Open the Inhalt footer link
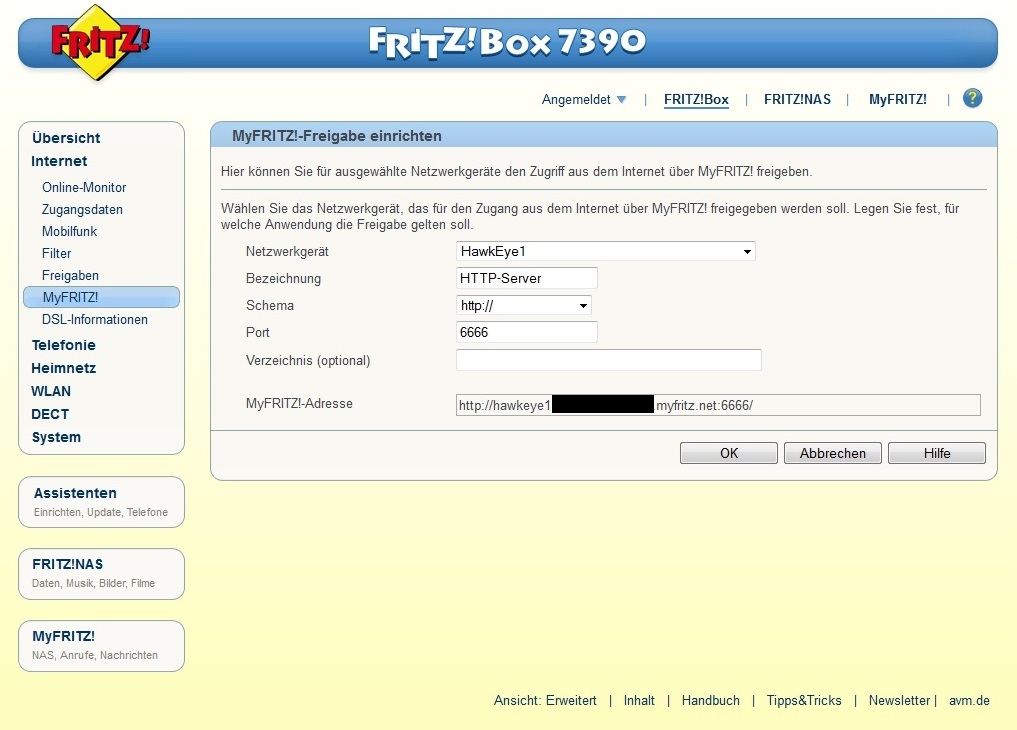The height and width of the screenshot is (730, 1017). pos(639,700)
